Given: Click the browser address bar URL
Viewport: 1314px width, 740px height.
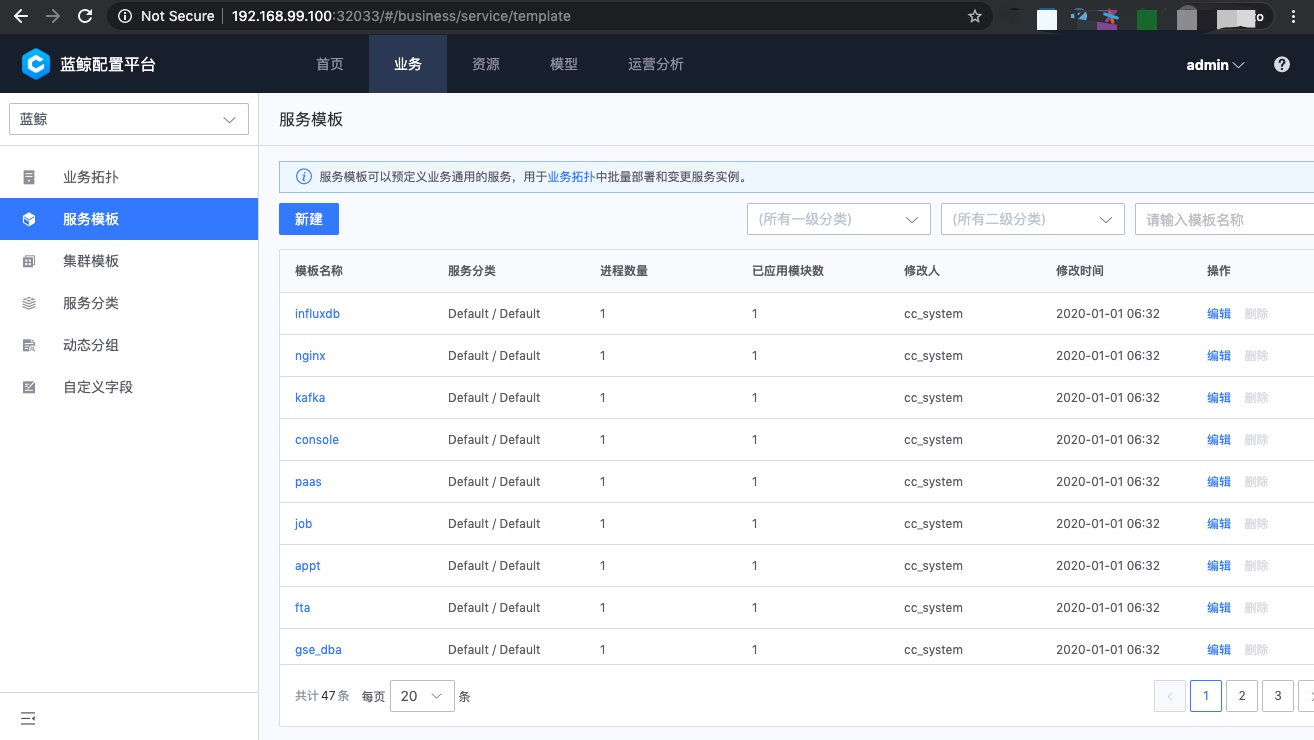Looking at the screenshot, I should [401, 16].
